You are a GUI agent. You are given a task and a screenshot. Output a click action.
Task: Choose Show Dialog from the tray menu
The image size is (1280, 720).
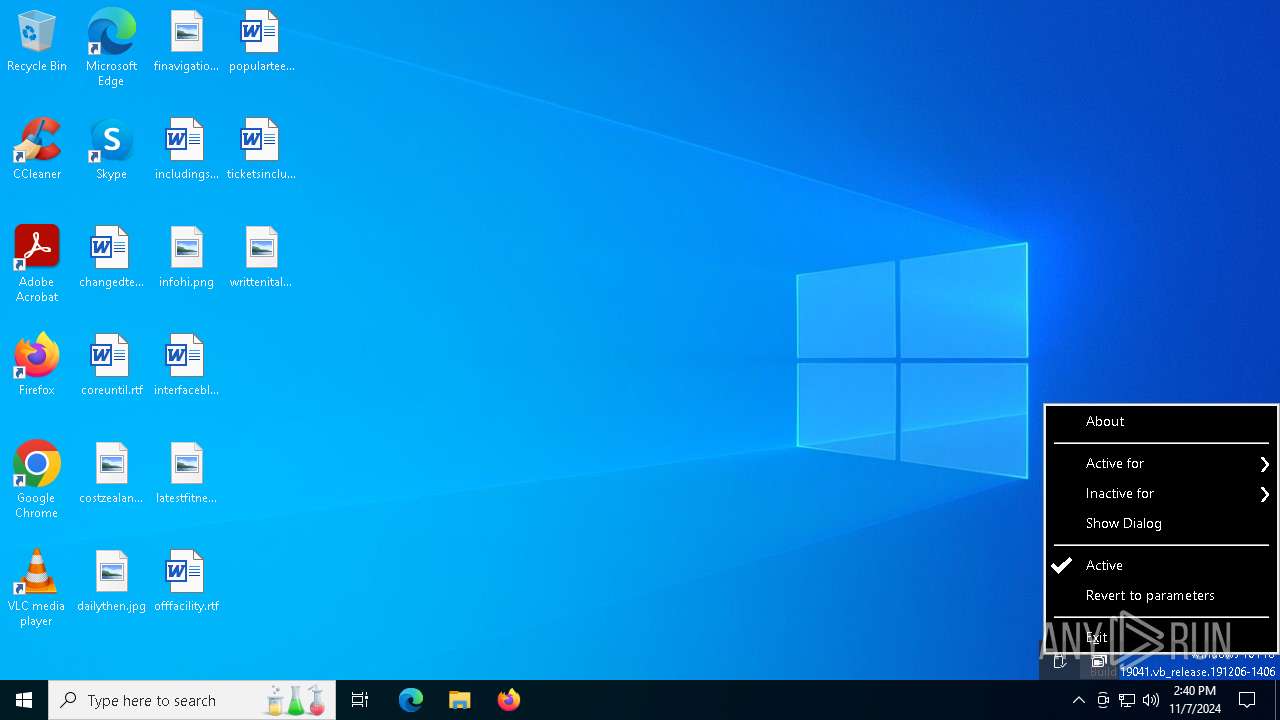[1161, 524]
